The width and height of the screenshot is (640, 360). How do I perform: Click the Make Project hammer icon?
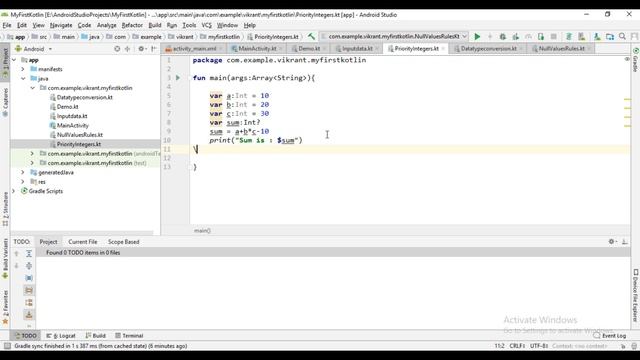pyautogui.click(x=311, y=37)
